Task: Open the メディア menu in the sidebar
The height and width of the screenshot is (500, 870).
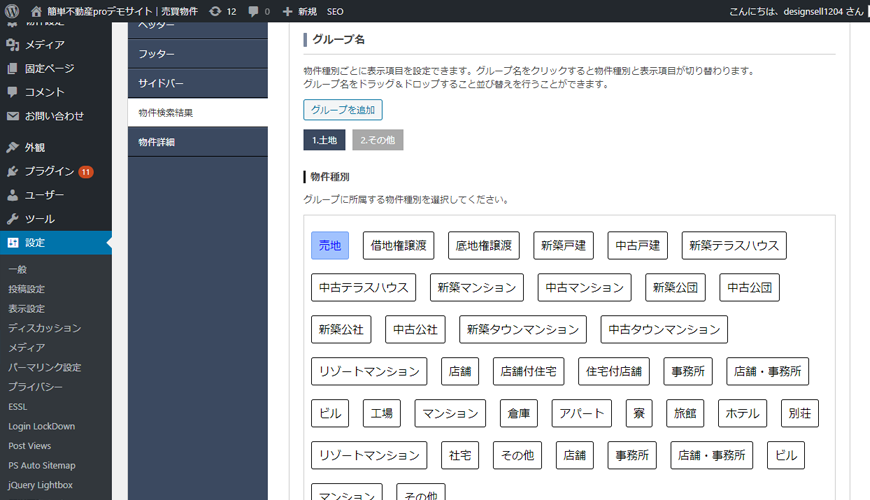Action: [x=44, y=45]
